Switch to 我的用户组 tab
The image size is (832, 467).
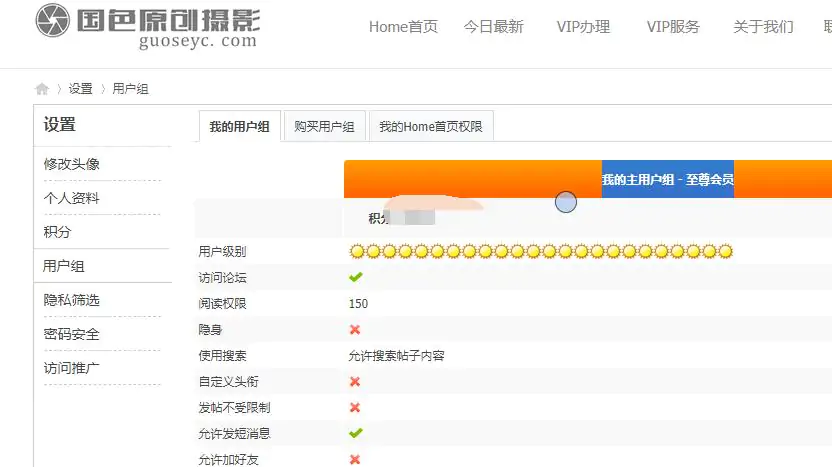(239, 126)
